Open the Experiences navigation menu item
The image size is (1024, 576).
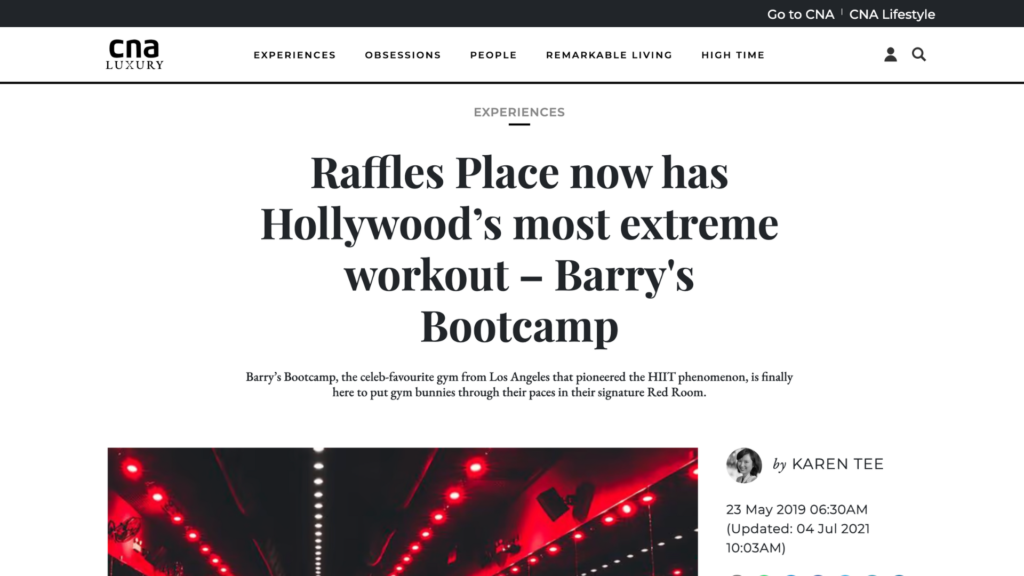click(294, 55)
